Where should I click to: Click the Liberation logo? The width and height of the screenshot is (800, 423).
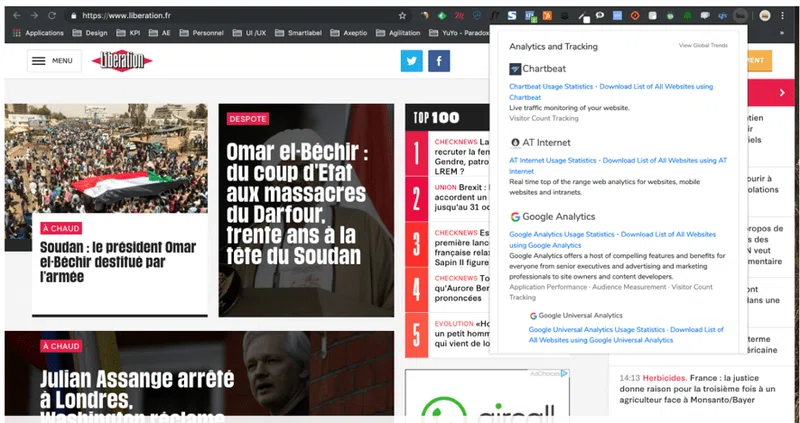122,61
